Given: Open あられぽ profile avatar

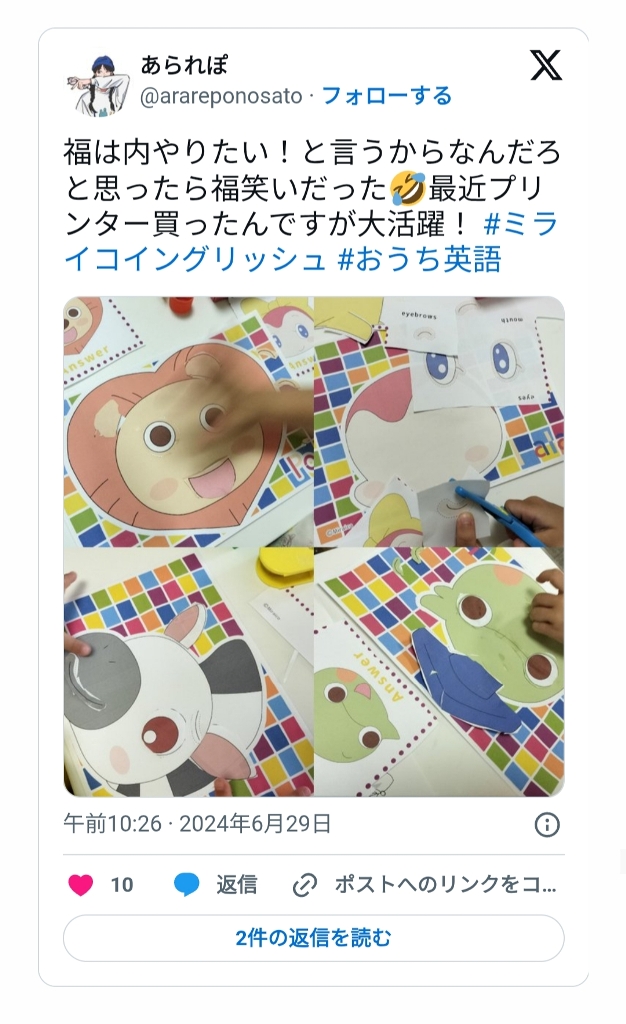Looking at the screenshot, I should tap(95, 84).
